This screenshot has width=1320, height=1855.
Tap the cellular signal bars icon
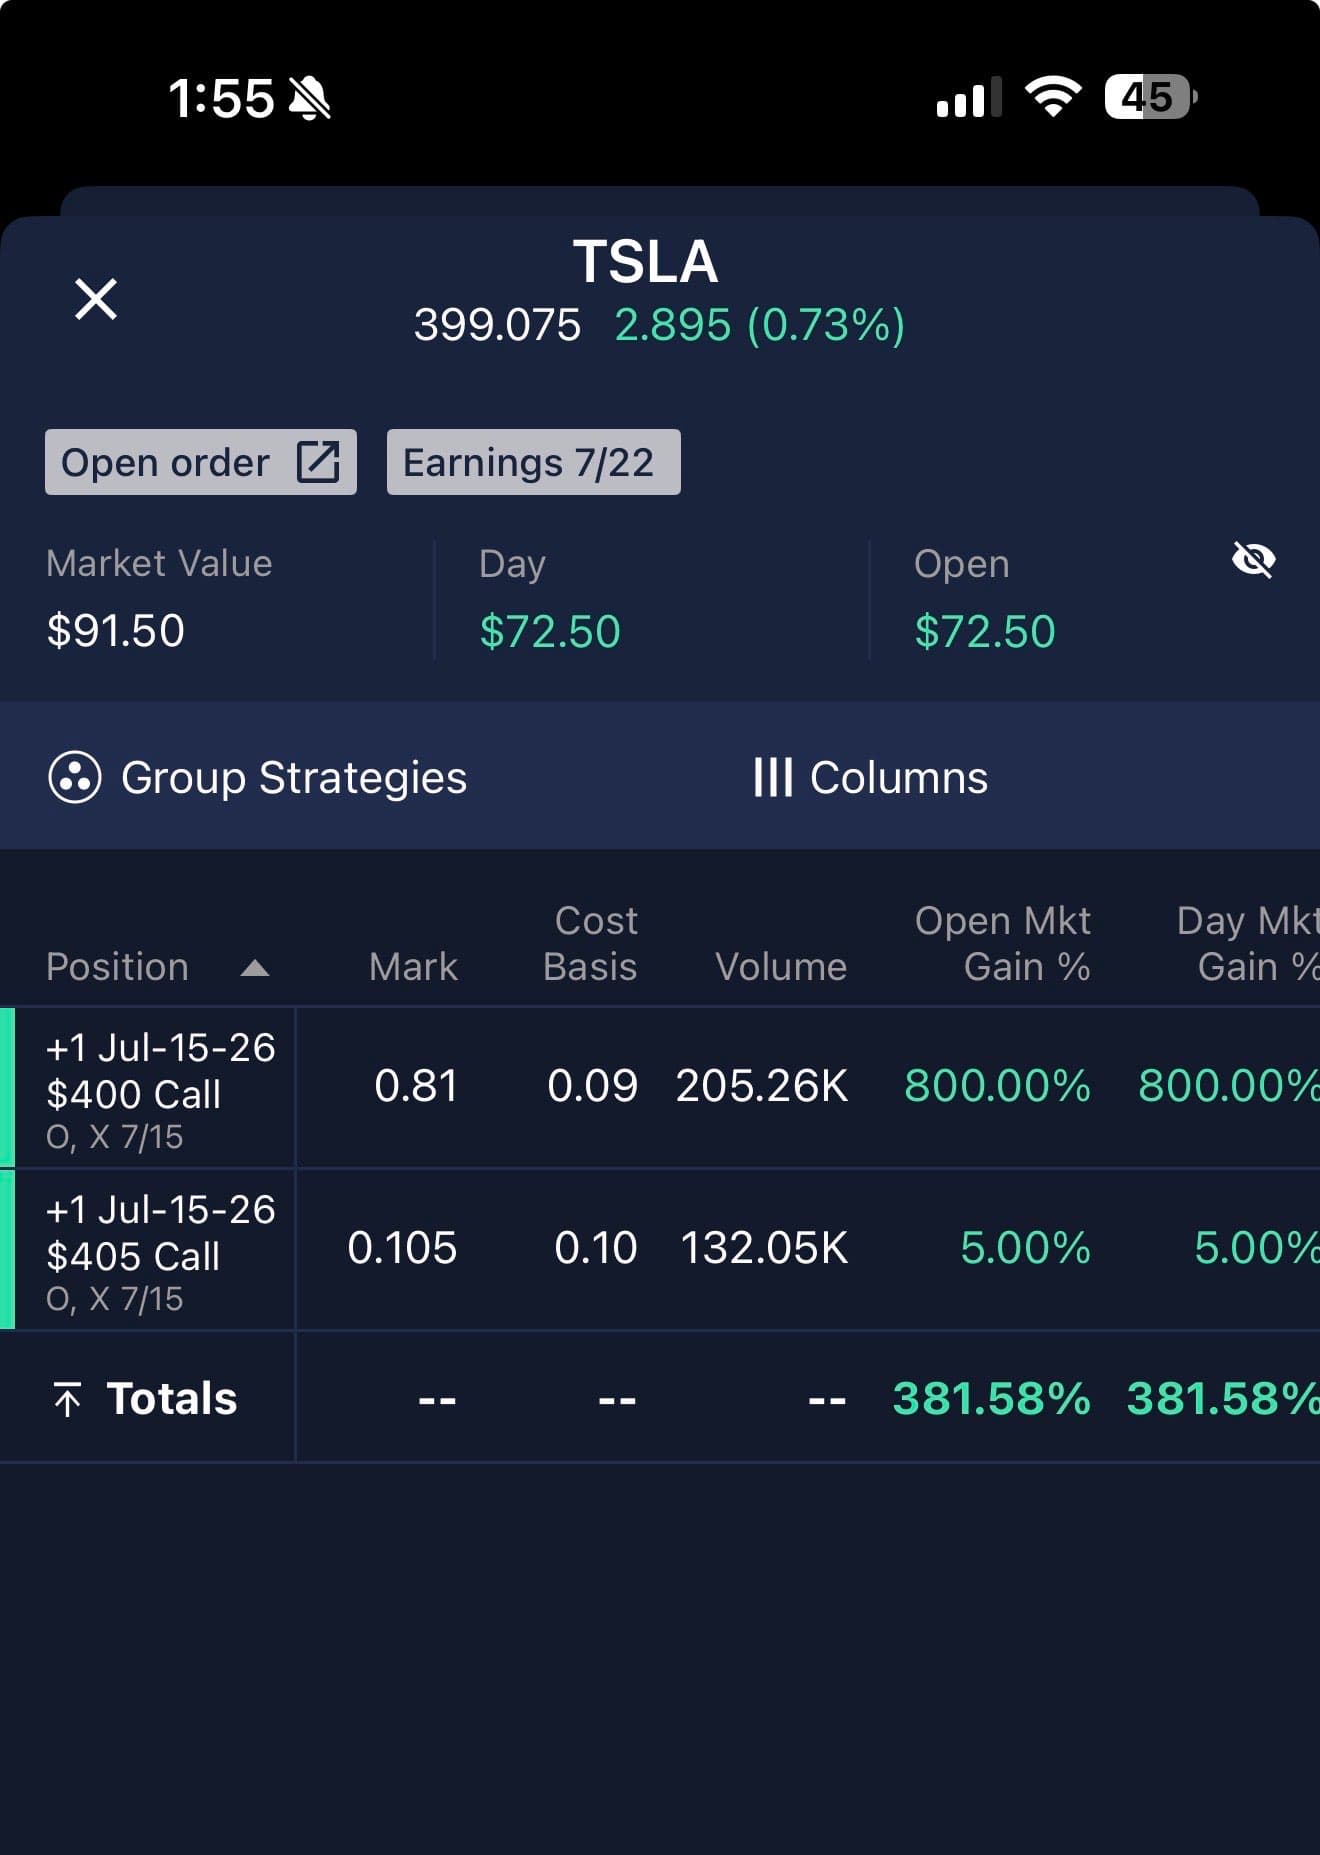pos(968,97)
